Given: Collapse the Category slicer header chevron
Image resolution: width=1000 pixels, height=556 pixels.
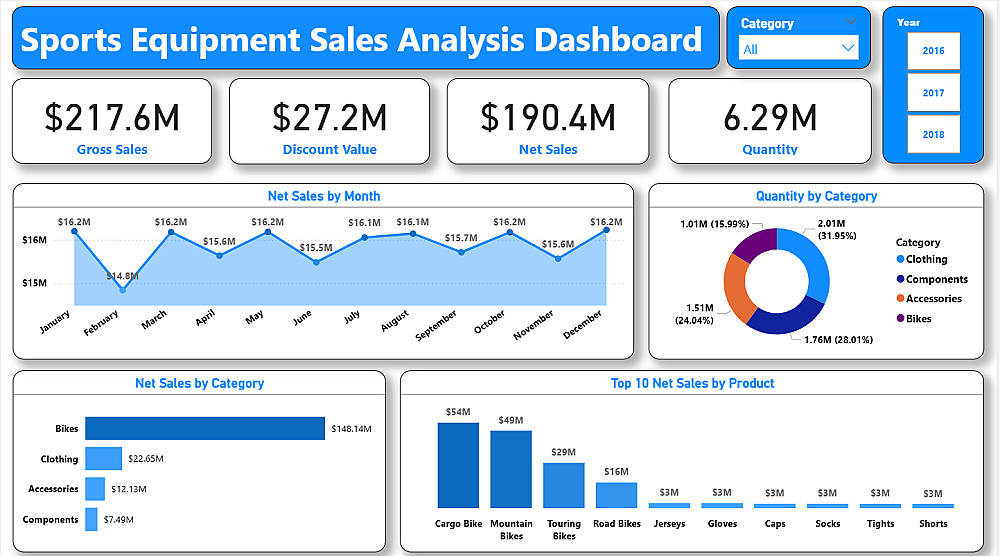Looking at the screenshot, I should [851, 22].
